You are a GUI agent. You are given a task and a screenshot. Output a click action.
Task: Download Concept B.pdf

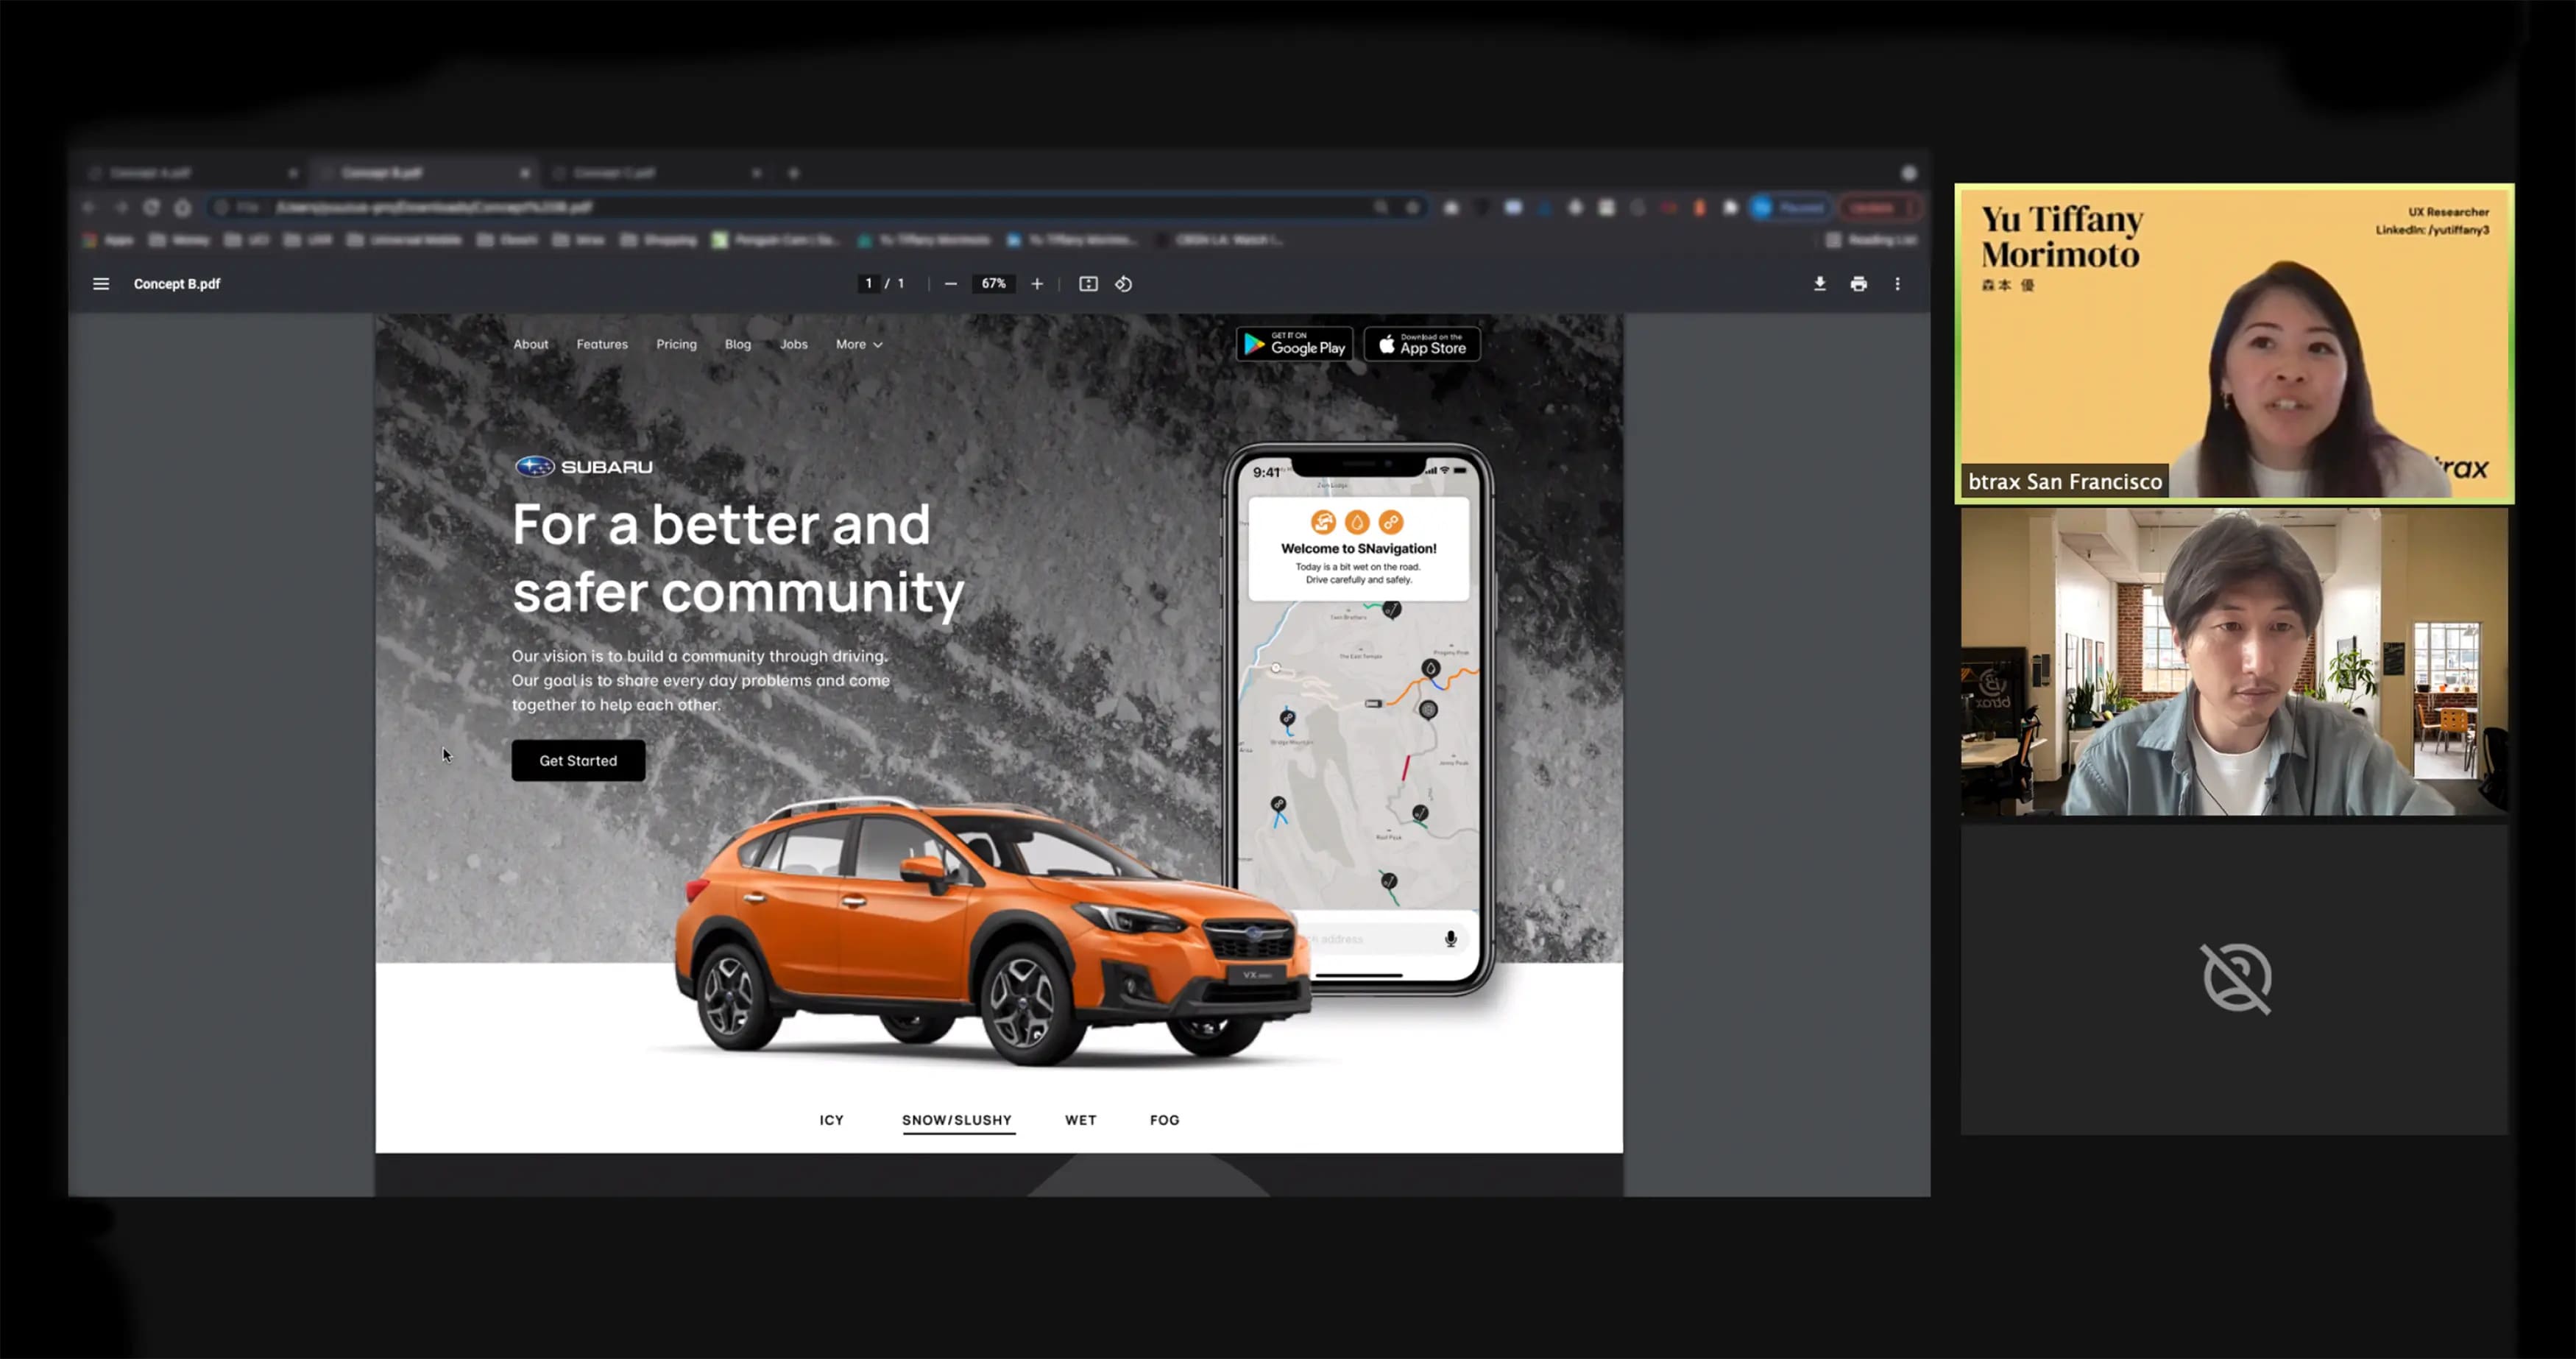(1820, 284)
